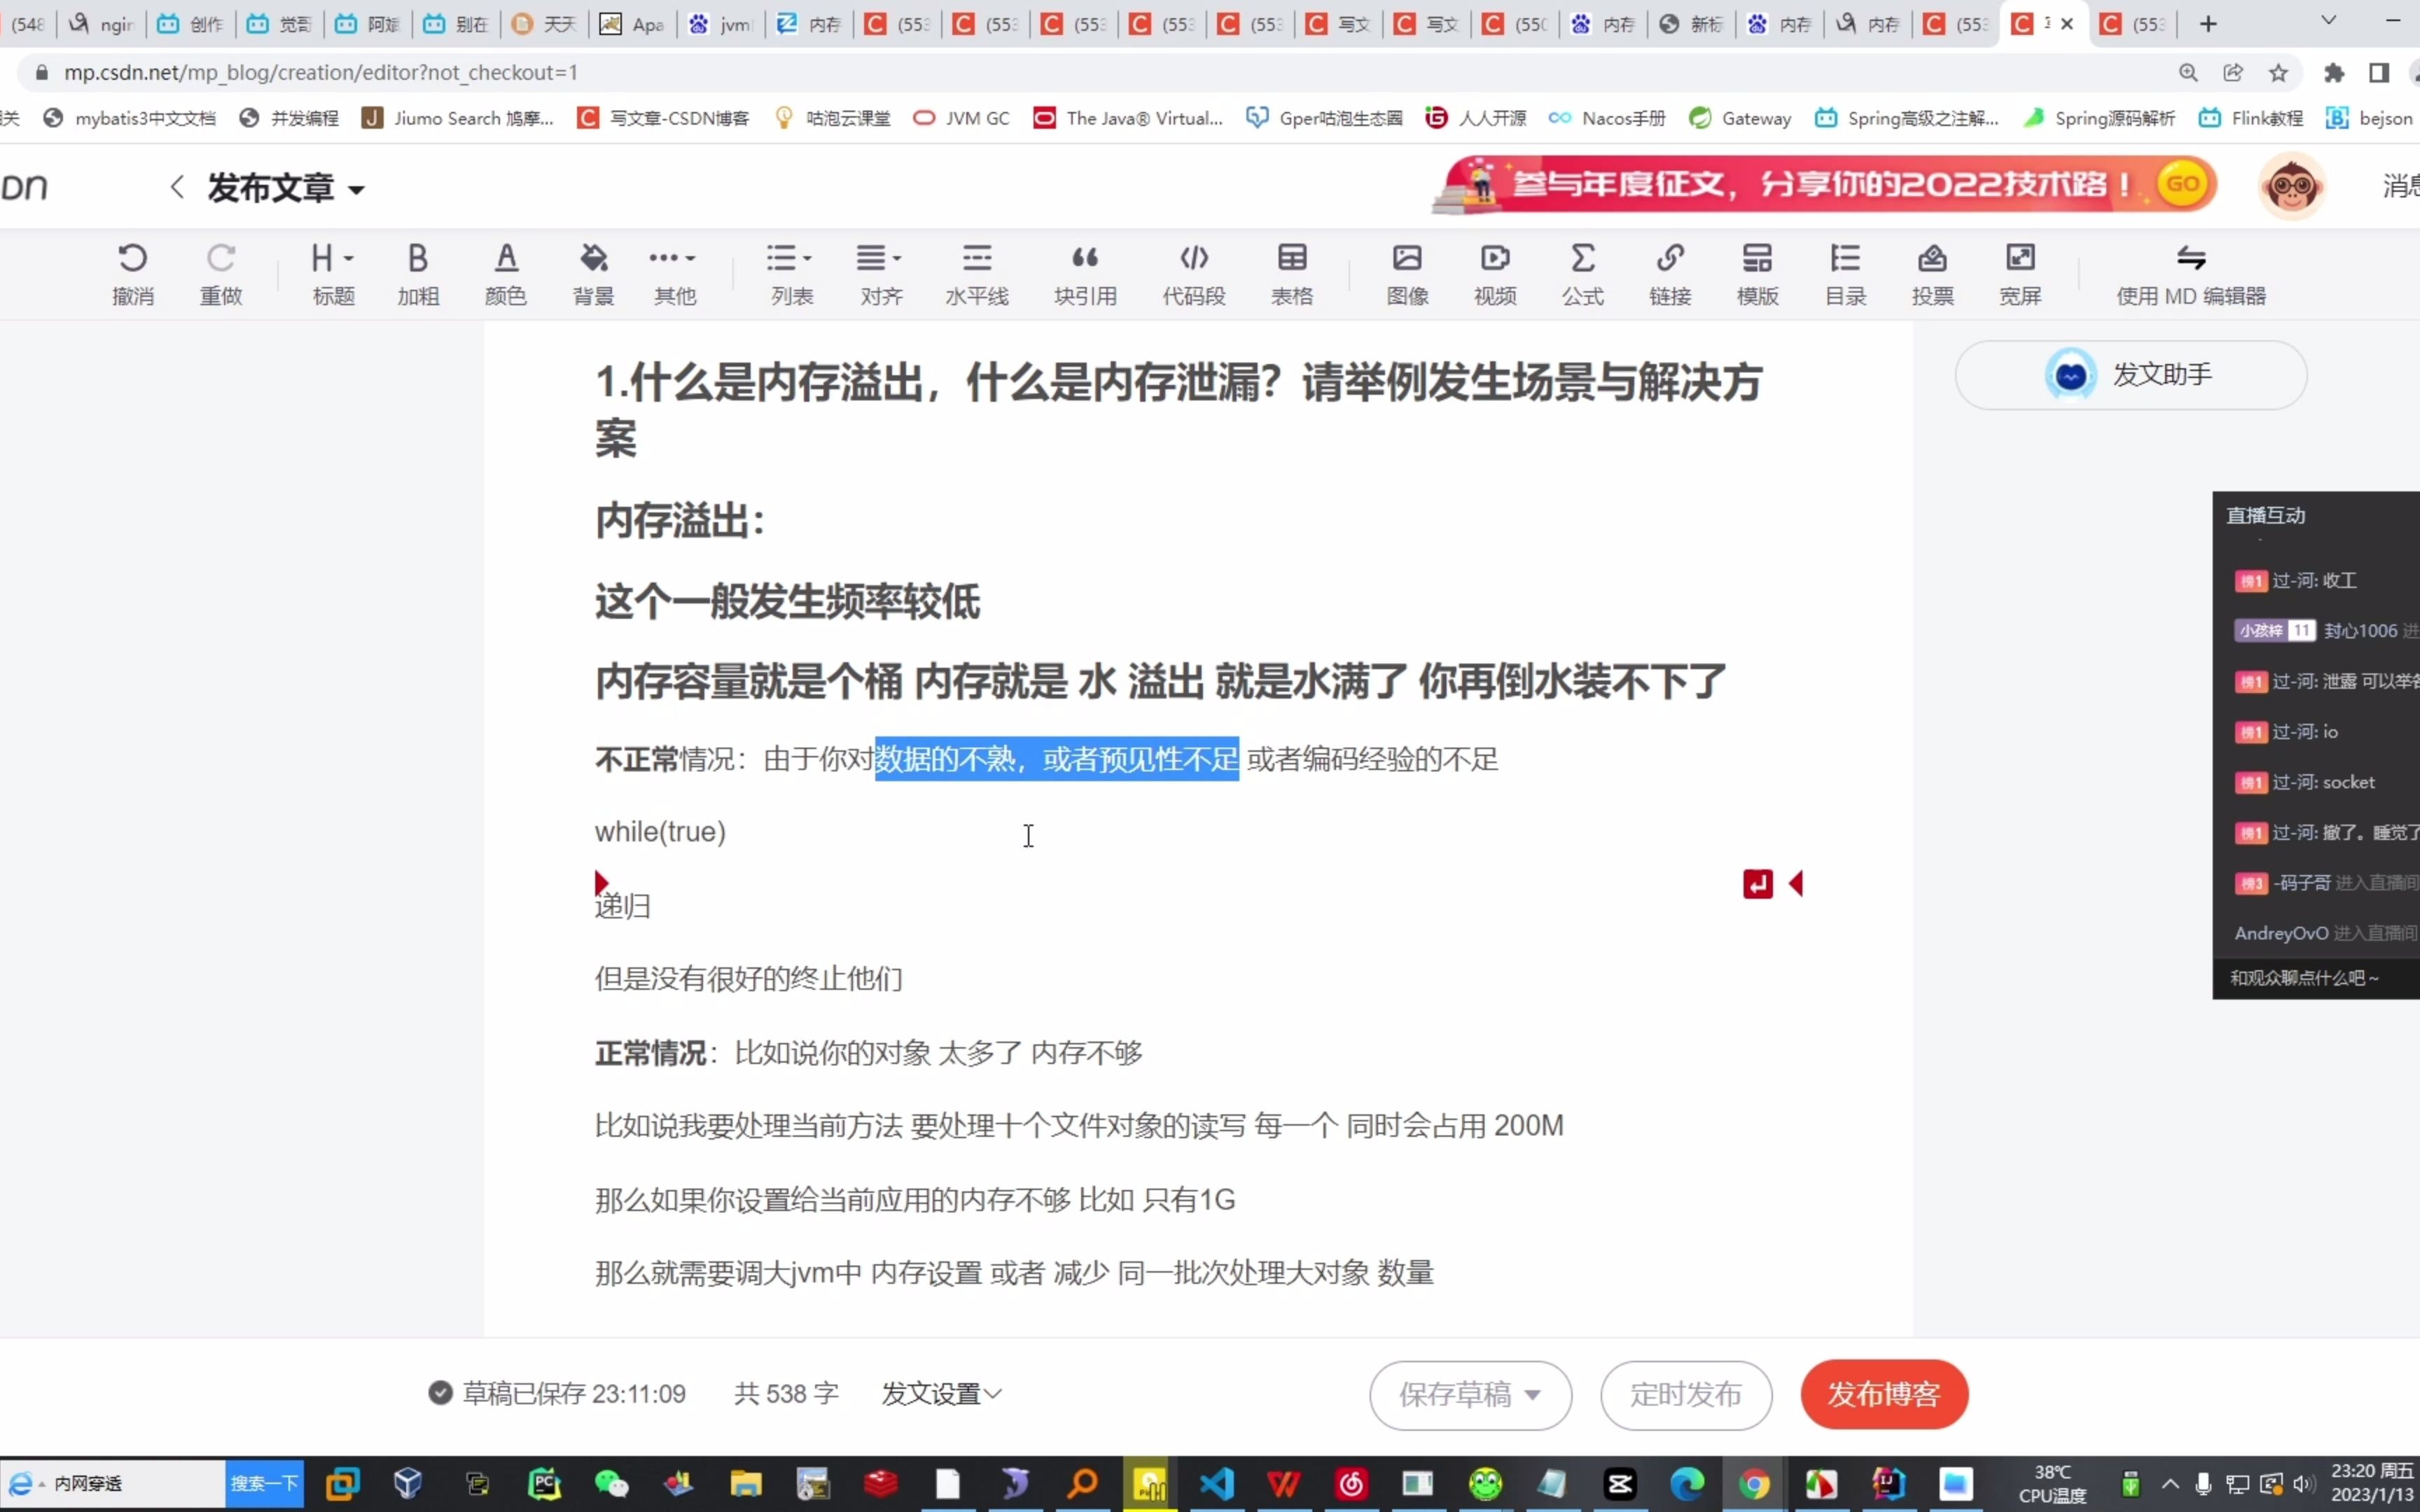Bookmark this page with the star icon

pos(2278,72)
